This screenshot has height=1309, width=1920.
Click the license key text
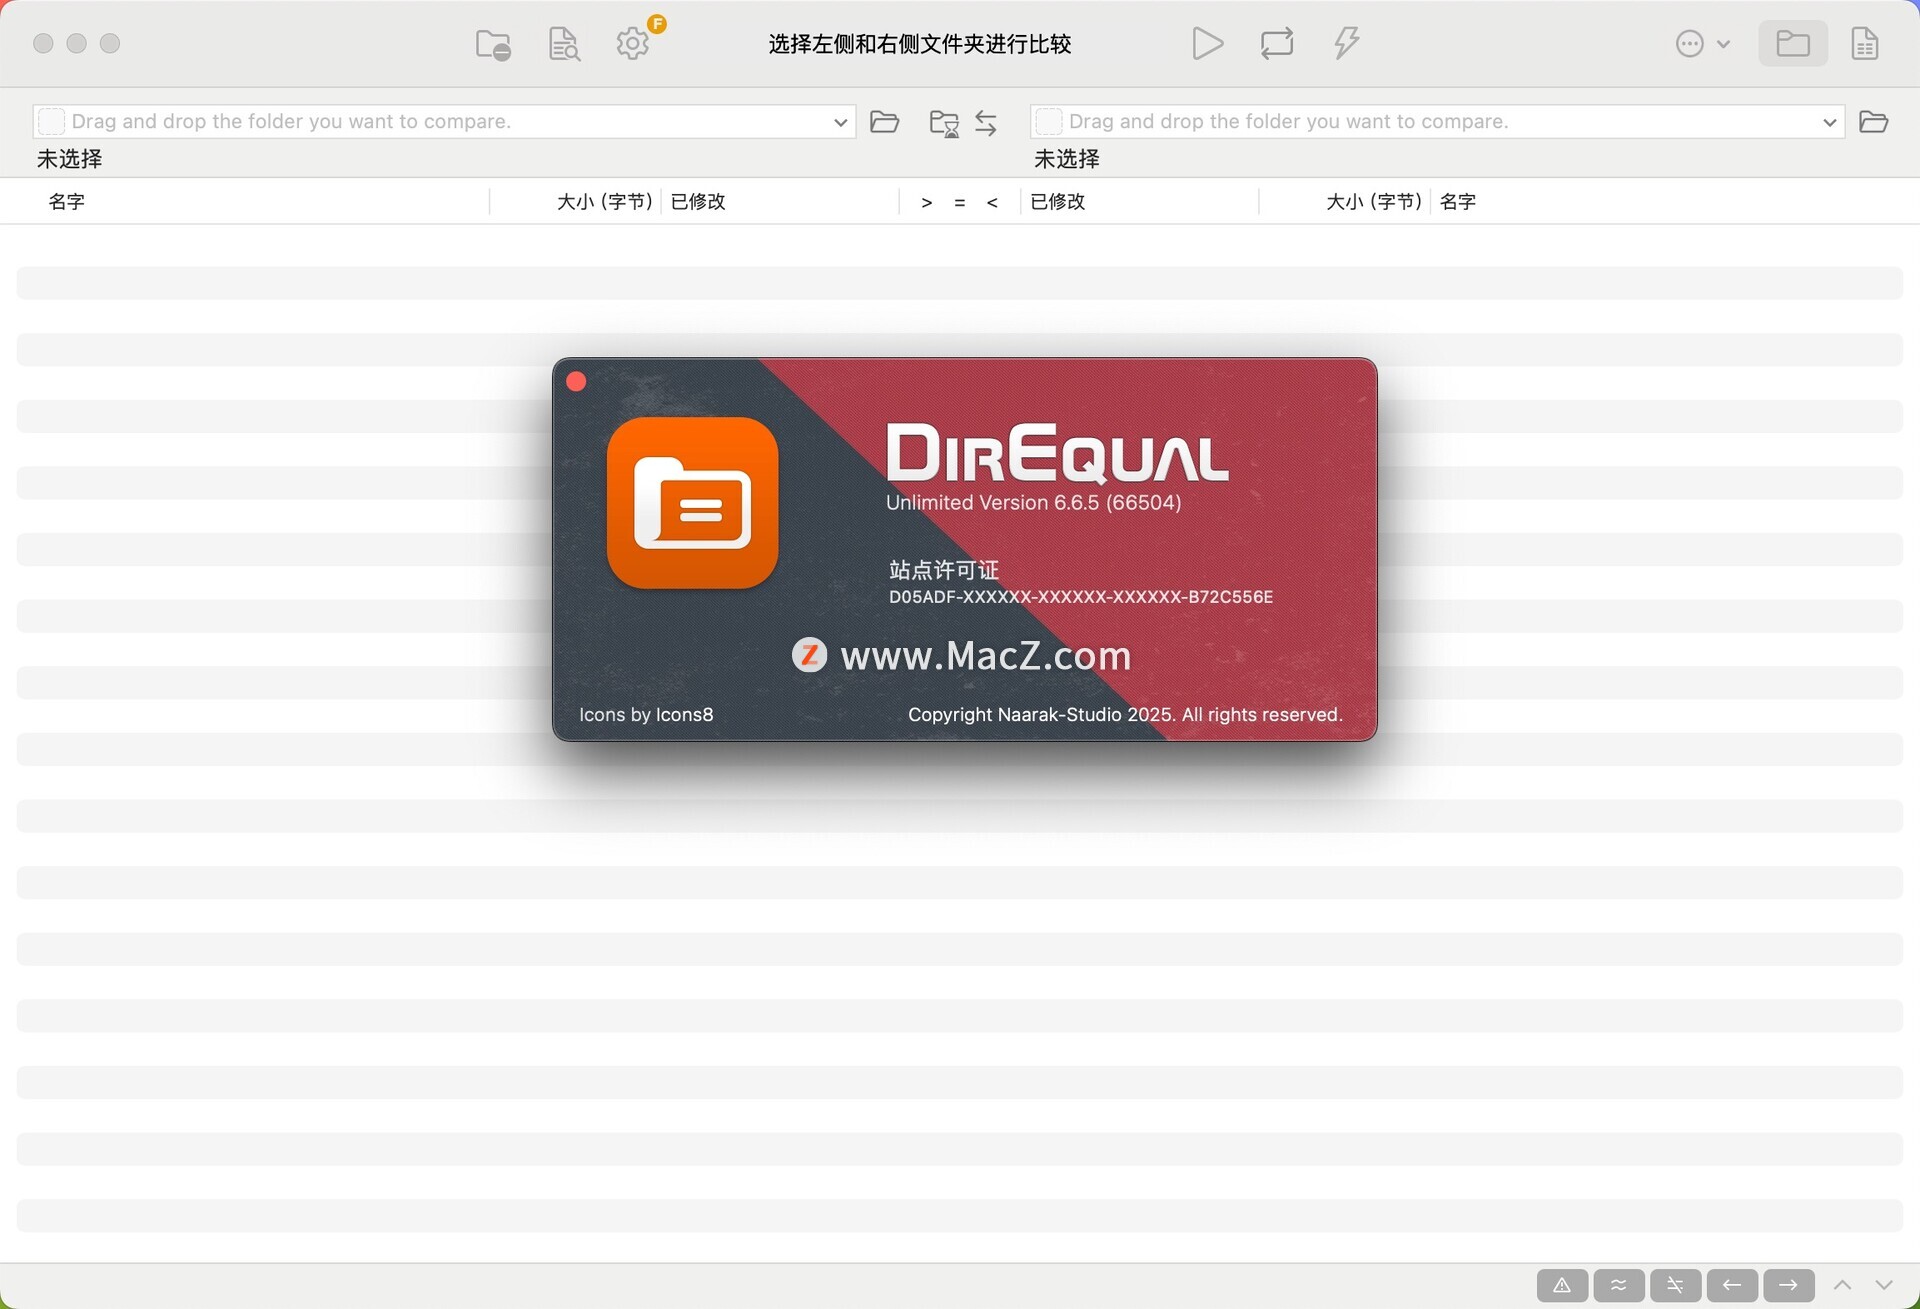[x=1081, y=597]
